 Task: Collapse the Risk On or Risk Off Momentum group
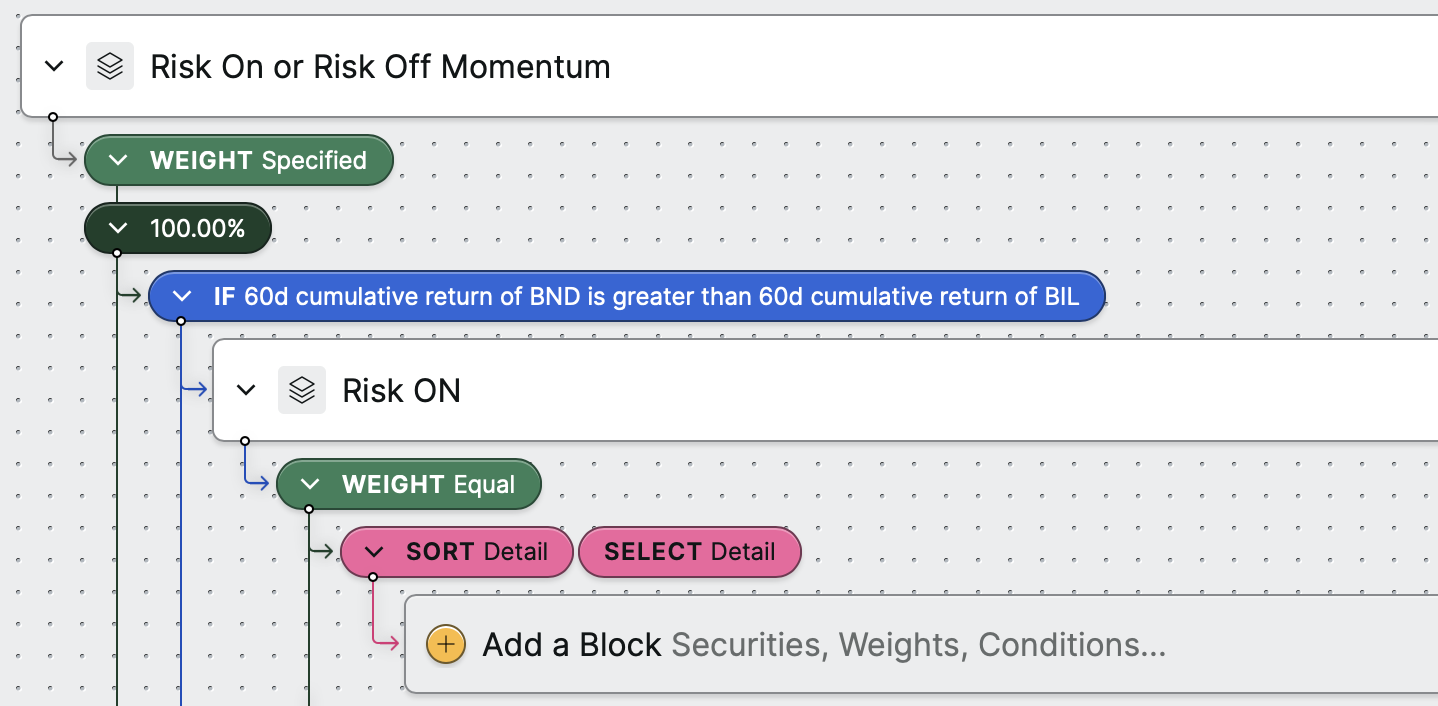[x=54, y=67]
